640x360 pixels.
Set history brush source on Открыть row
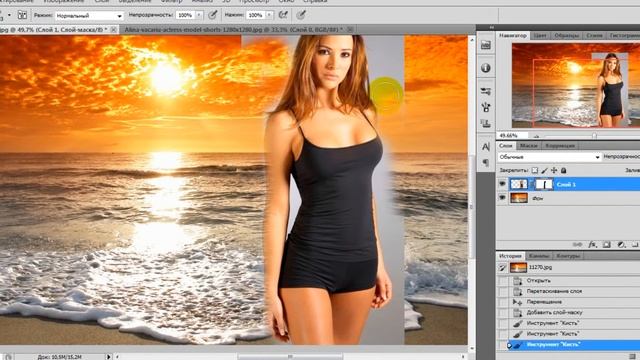click(502, 281)
